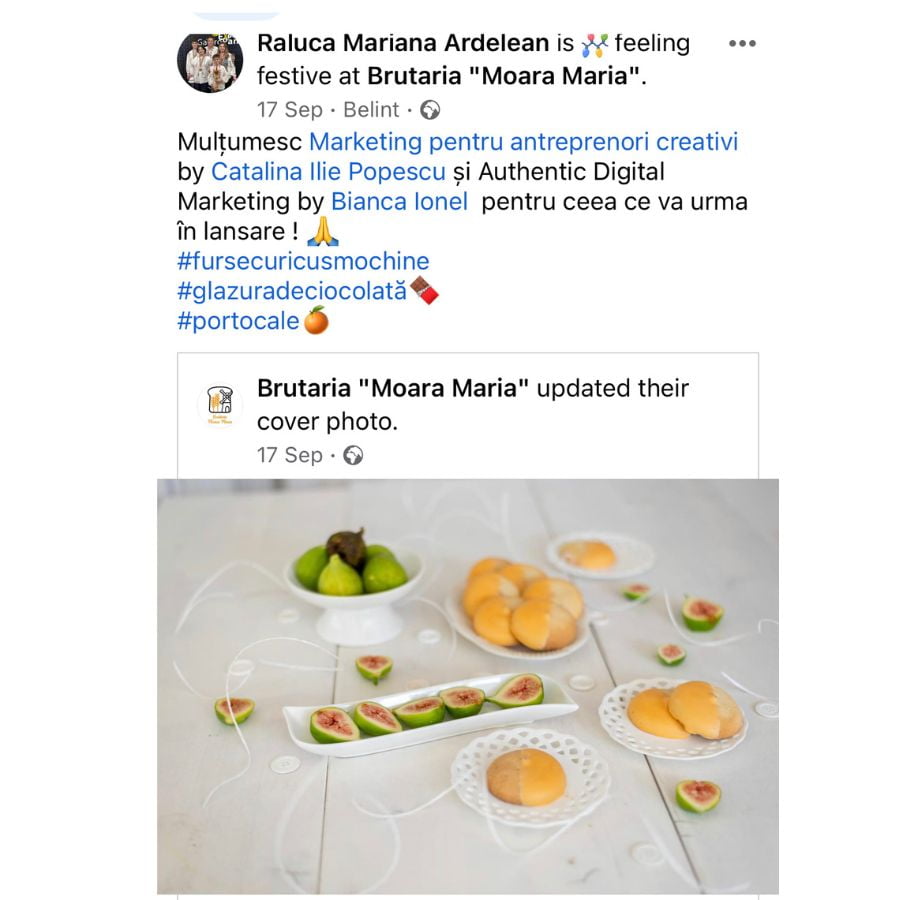The height and width of the screenshot is (900, 900).
Task: Select the #fursecuricusmochine hashtag
Action: pyautogui.click(x=303, y=262)
